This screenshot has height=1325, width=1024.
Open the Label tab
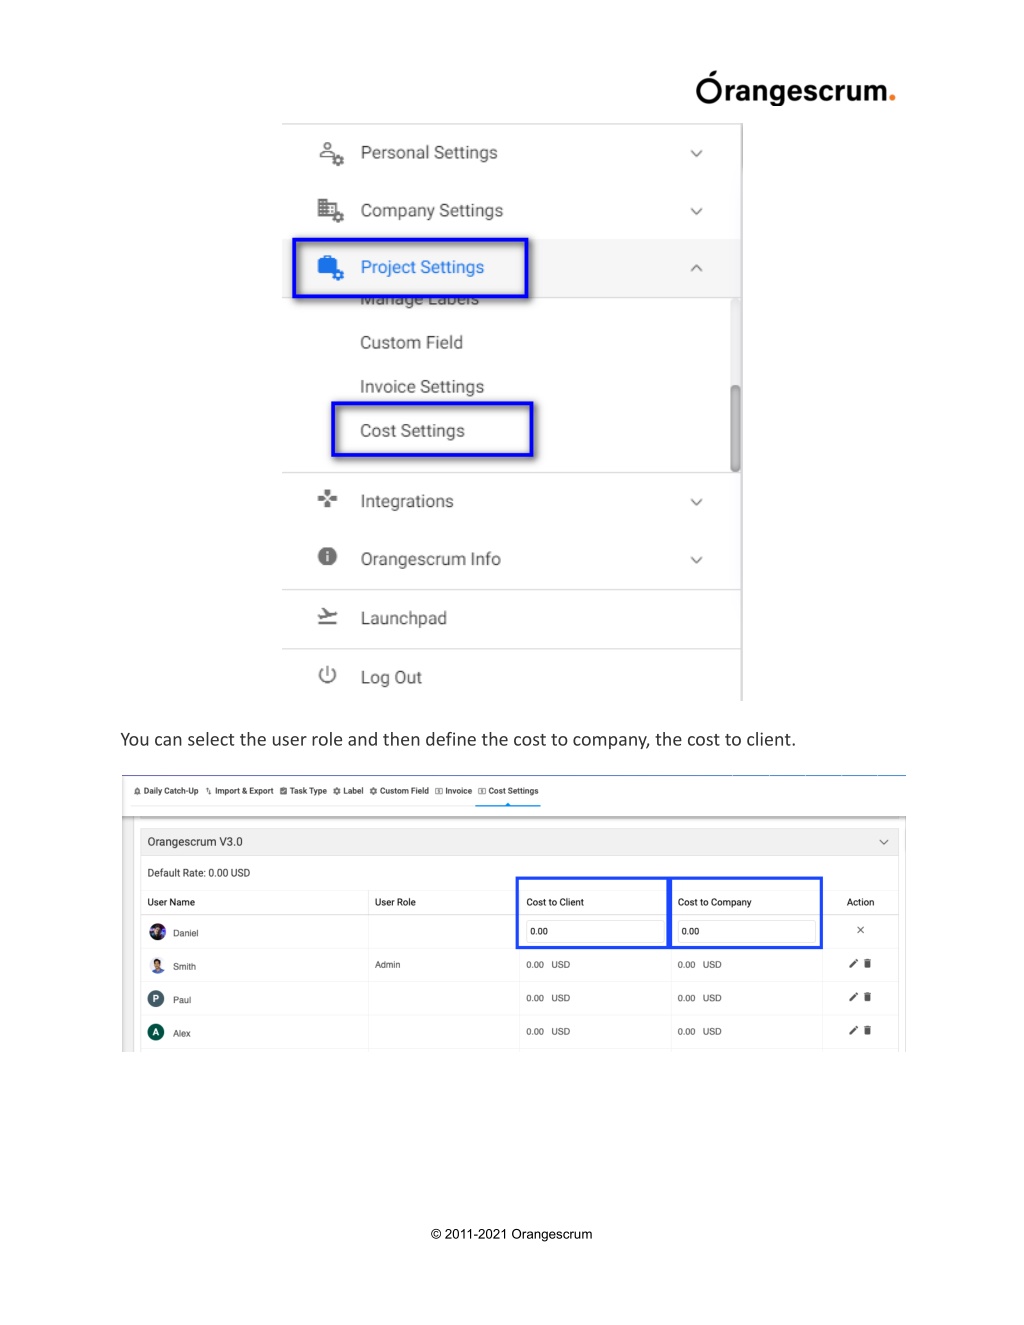click(x=348, y=791)
